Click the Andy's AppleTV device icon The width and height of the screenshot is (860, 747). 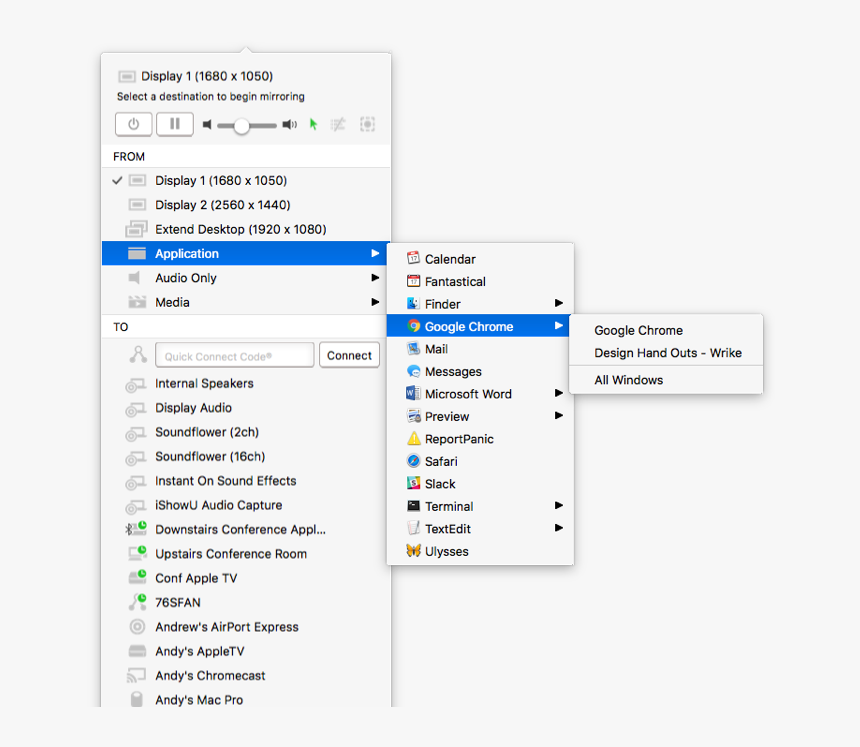pos(137,651)
